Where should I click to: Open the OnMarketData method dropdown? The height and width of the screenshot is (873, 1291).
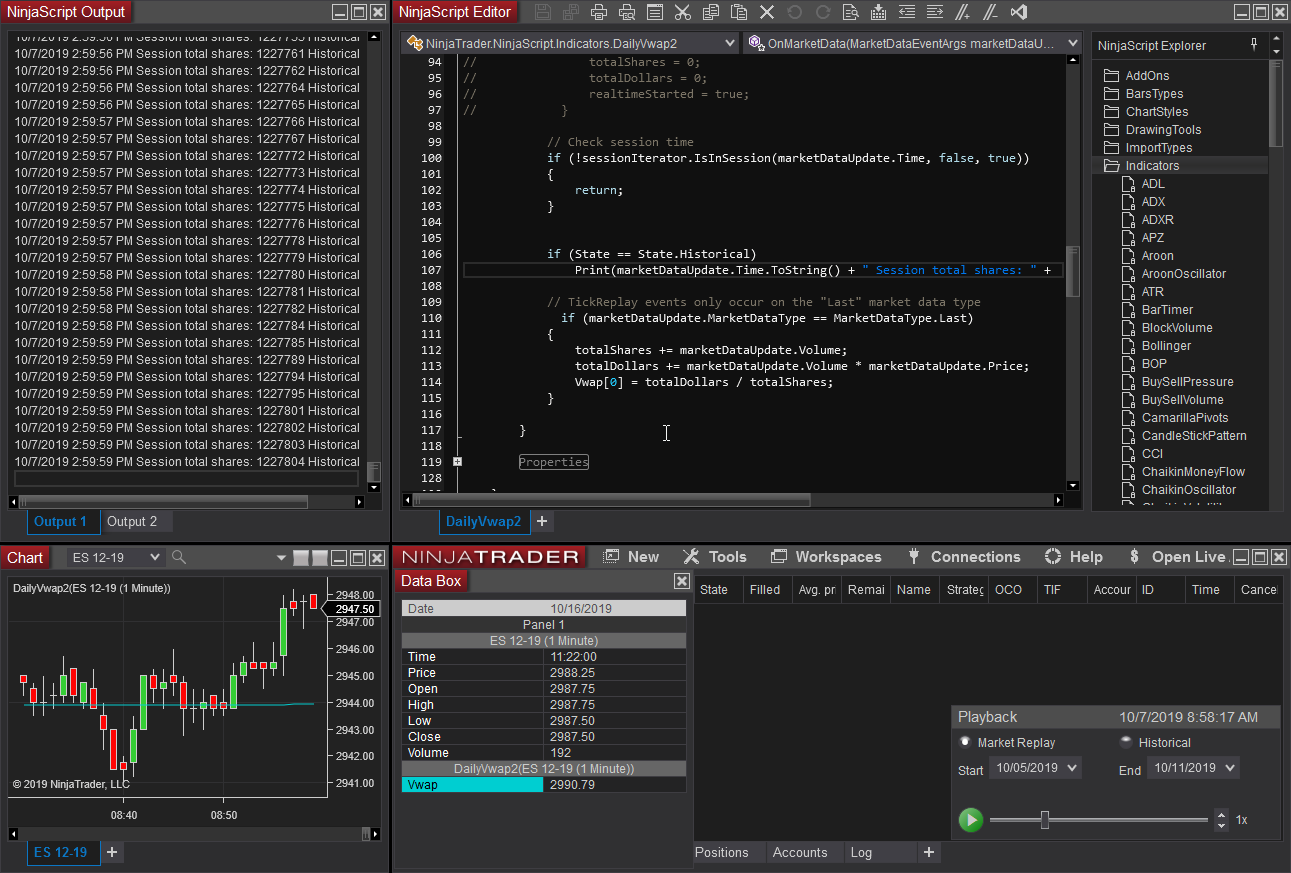click(1072, 44)
